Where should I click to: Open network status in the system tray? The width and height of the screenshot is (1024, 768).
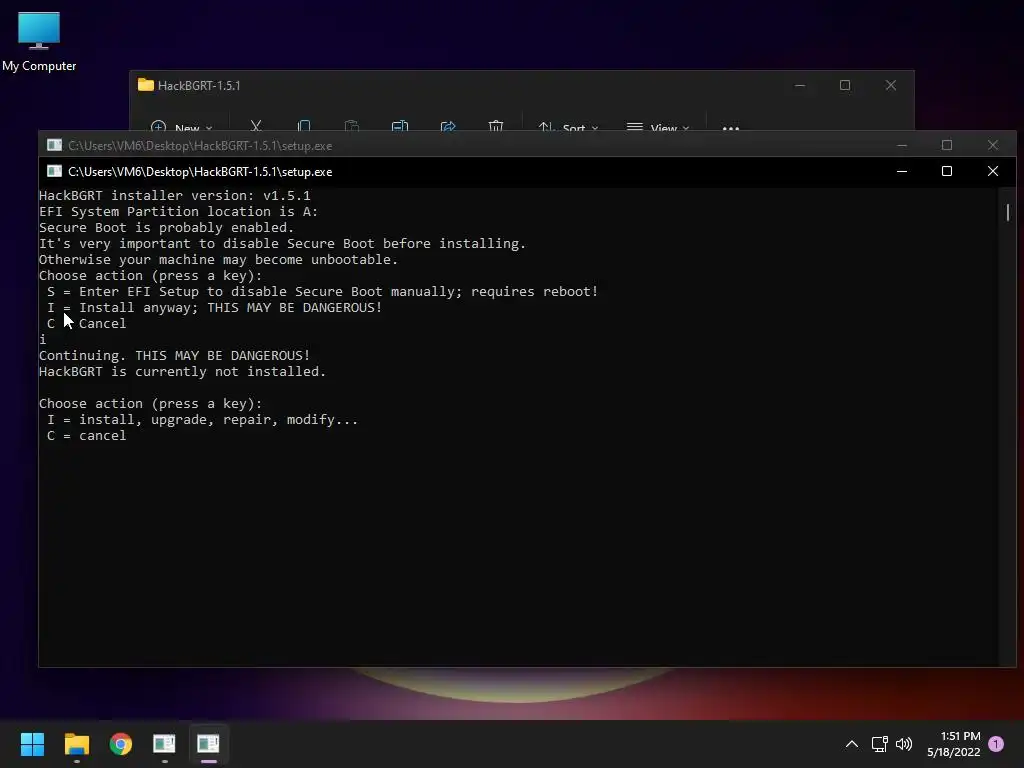880,744
